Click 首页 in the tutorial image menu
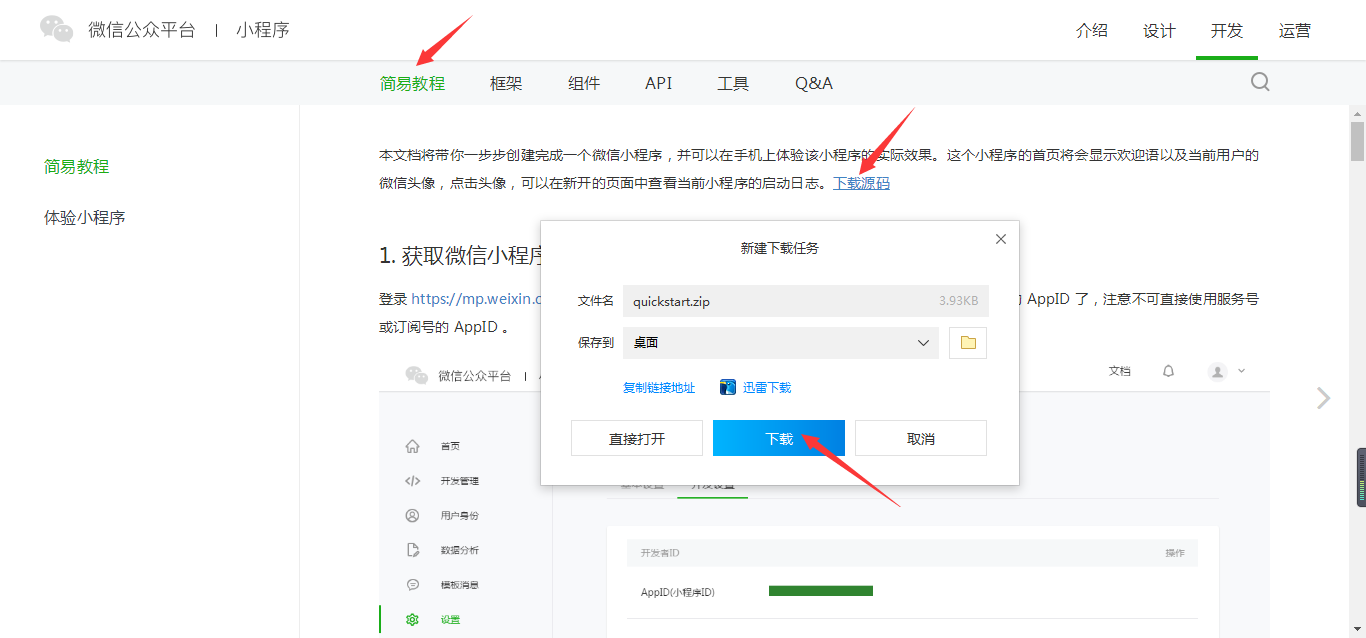Viewport: 1366px width, 638px height. 450,446
